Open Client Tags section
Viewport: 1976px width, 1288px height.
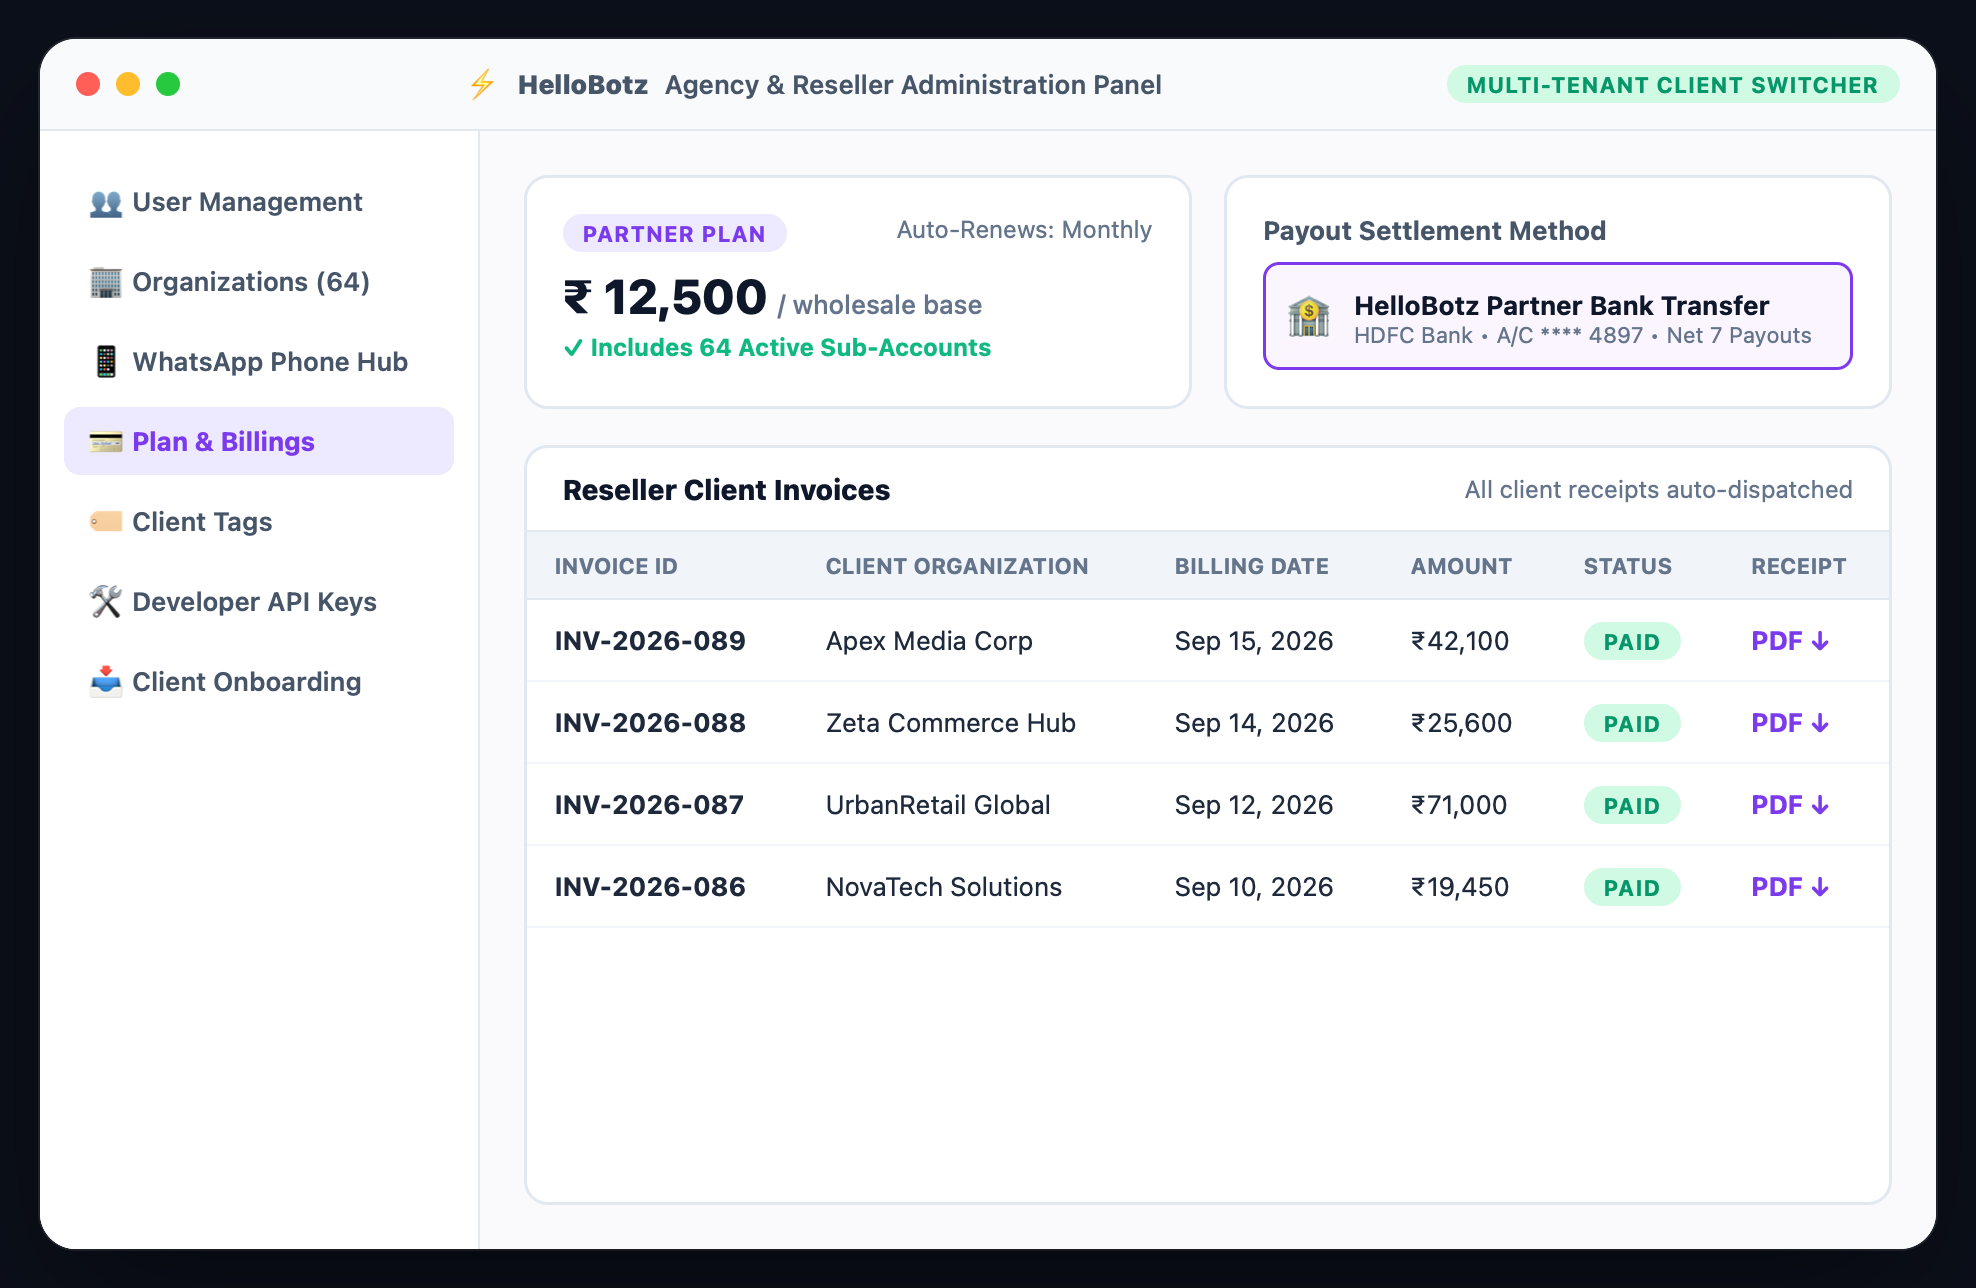point(259,522)
